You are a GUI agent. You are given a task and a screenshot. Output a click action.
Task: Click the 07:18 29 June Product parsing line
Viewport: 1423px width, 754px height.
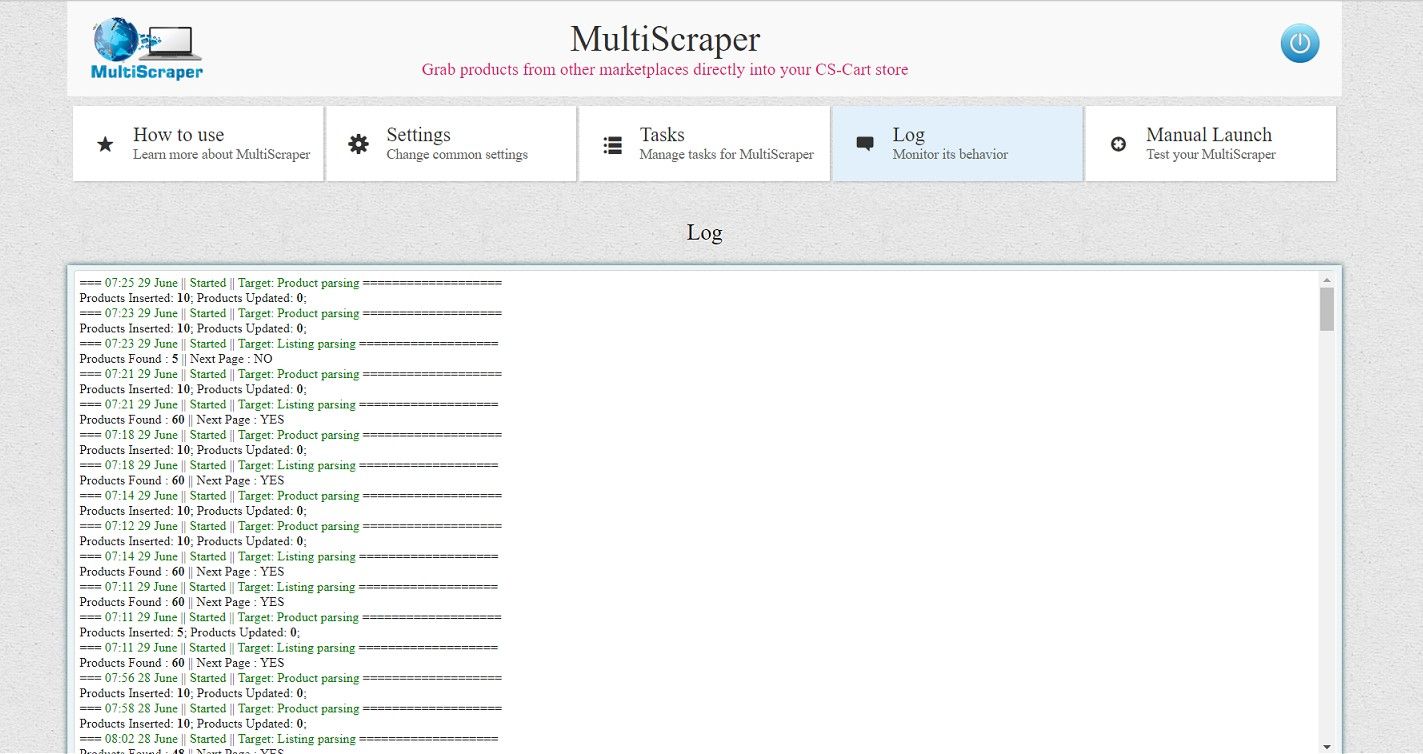(x=291, y=435)
